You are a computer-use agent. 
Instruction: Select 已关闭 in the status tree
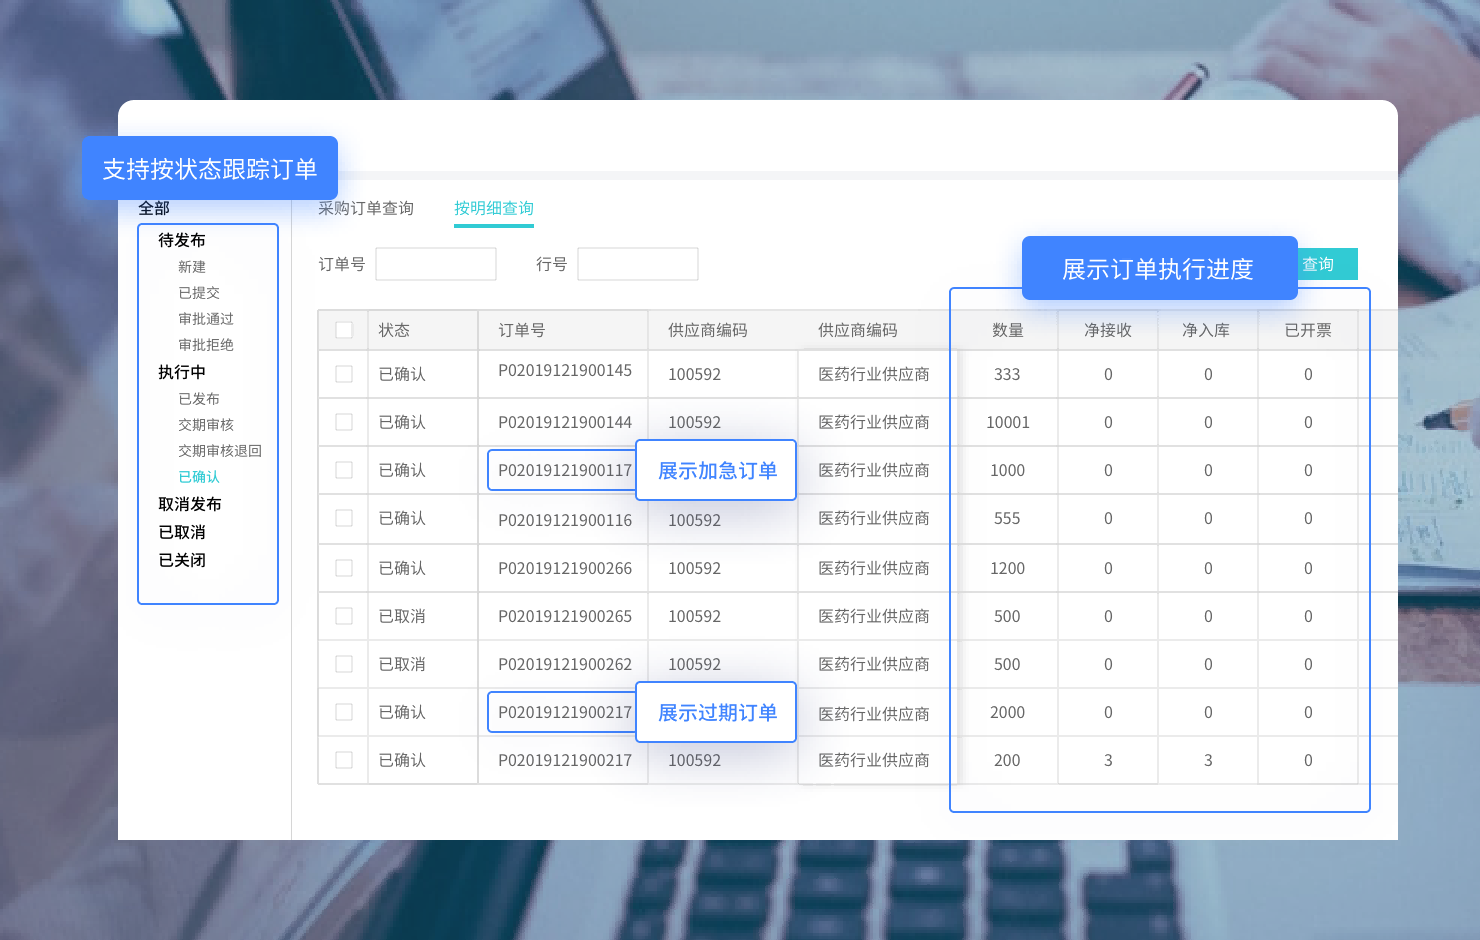pyautogui.click(x=181, y=560)
